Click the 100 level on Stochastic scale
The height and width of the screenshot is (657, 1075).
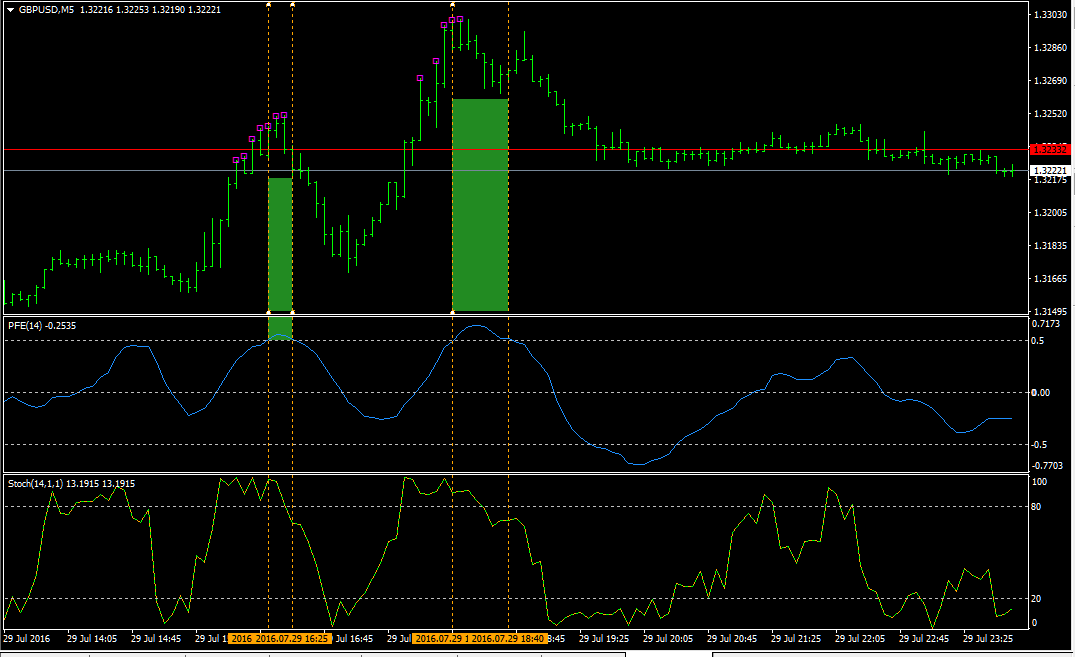1039,482
